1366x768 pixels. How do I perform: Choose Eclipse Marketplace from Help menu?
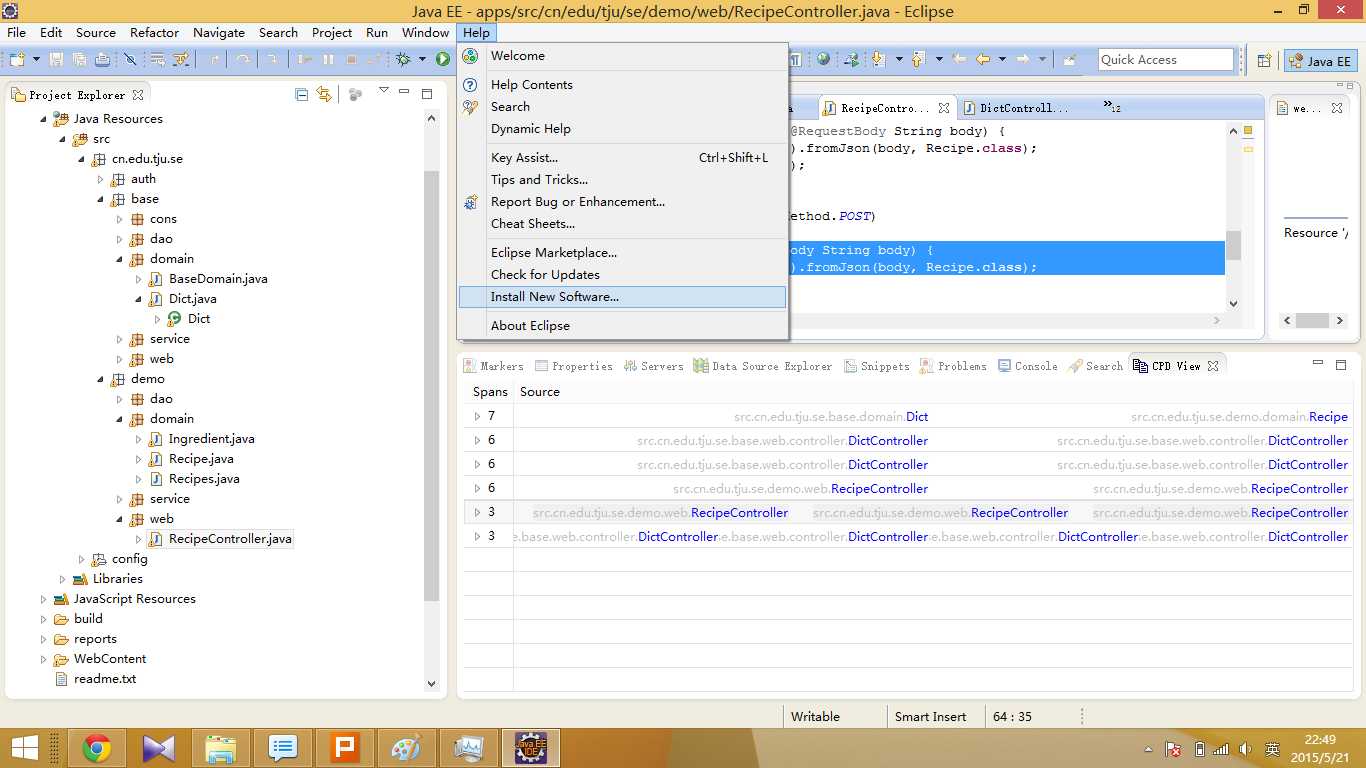pyautogui.click(x=622, y=253)
